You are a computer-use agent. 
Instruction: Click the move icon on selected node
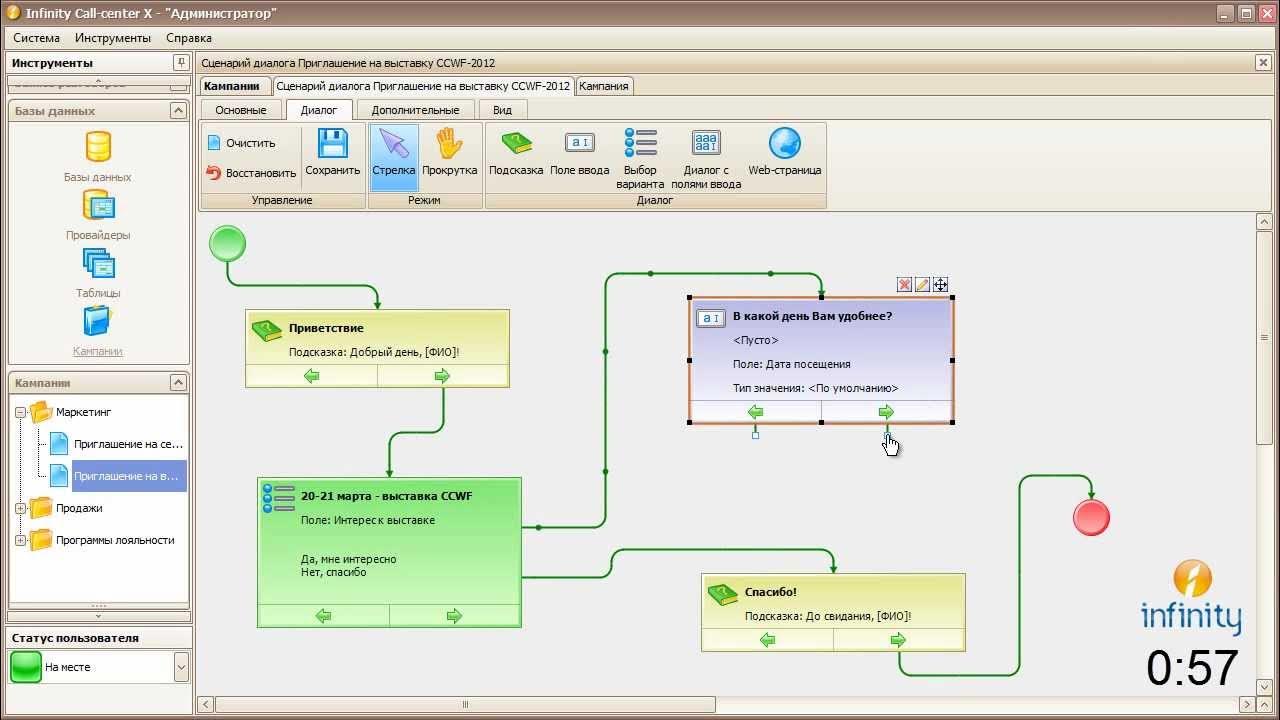[940, 285]
